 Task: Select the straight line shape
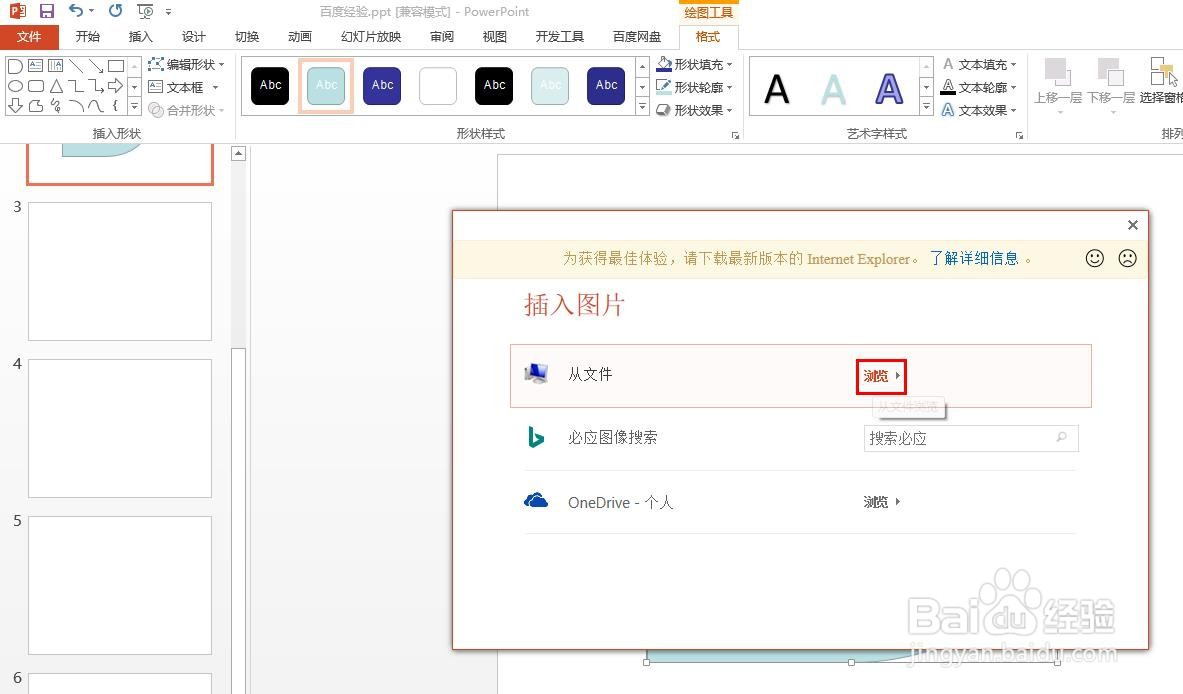coord(75,66)
